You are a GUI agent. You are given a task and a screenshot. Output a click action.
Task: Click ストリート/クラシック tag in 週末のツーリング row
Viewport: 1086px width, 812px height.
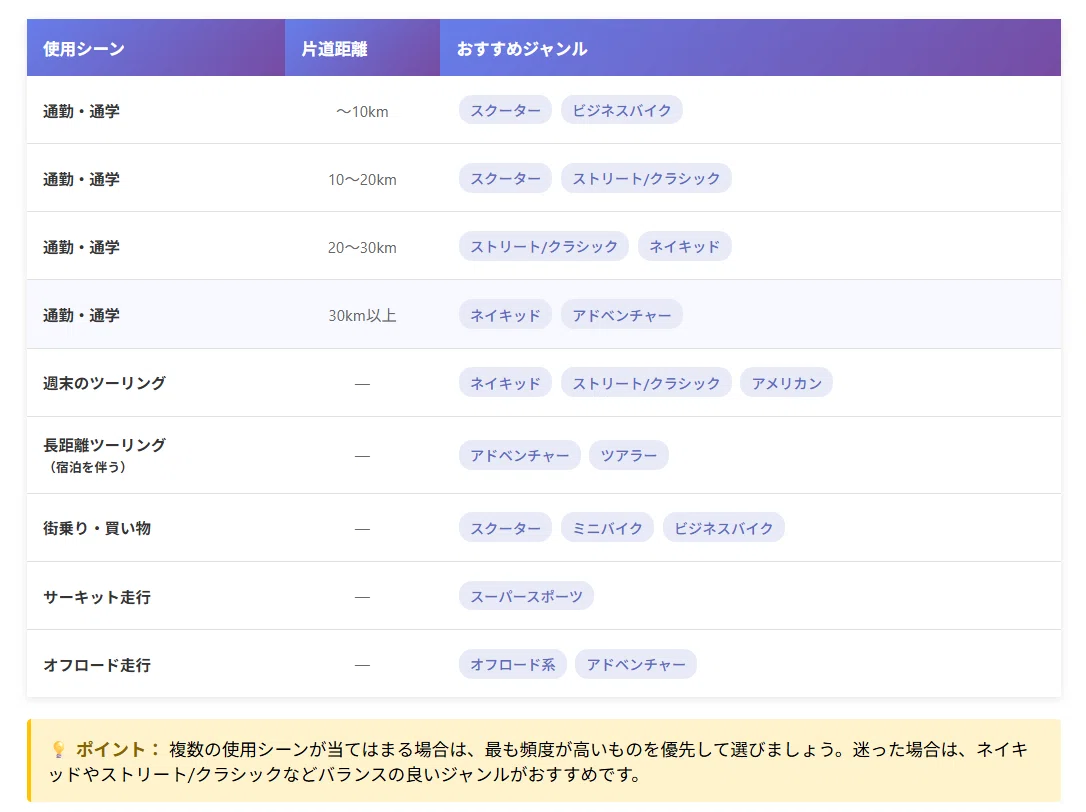[x=646, y=382]
